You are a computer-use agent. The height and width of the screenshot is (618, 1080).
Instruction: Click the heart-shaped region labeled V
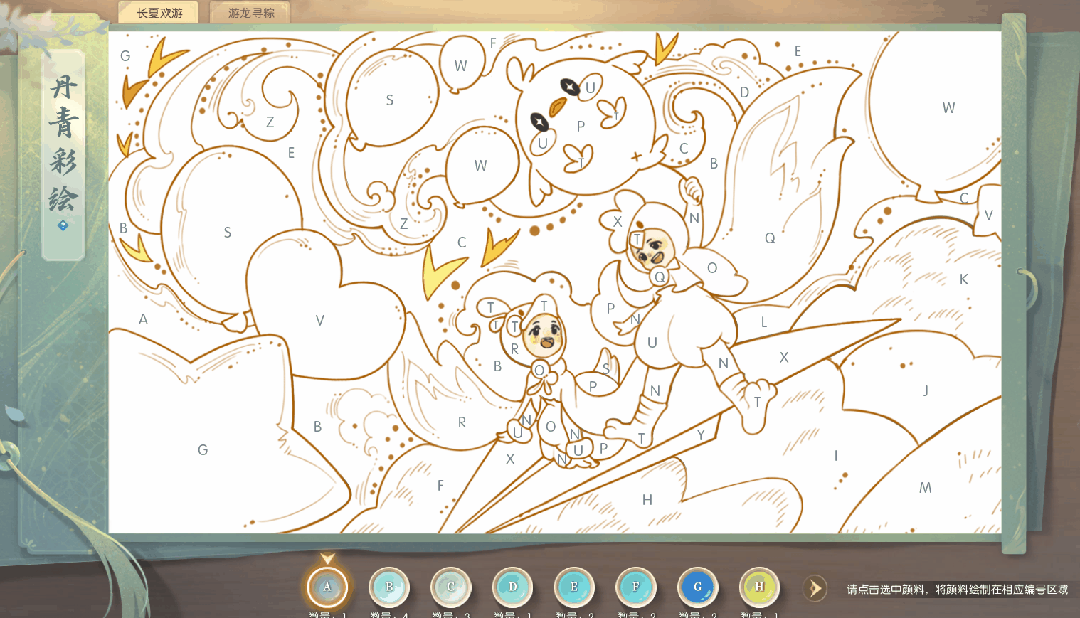tap(320, 320)
